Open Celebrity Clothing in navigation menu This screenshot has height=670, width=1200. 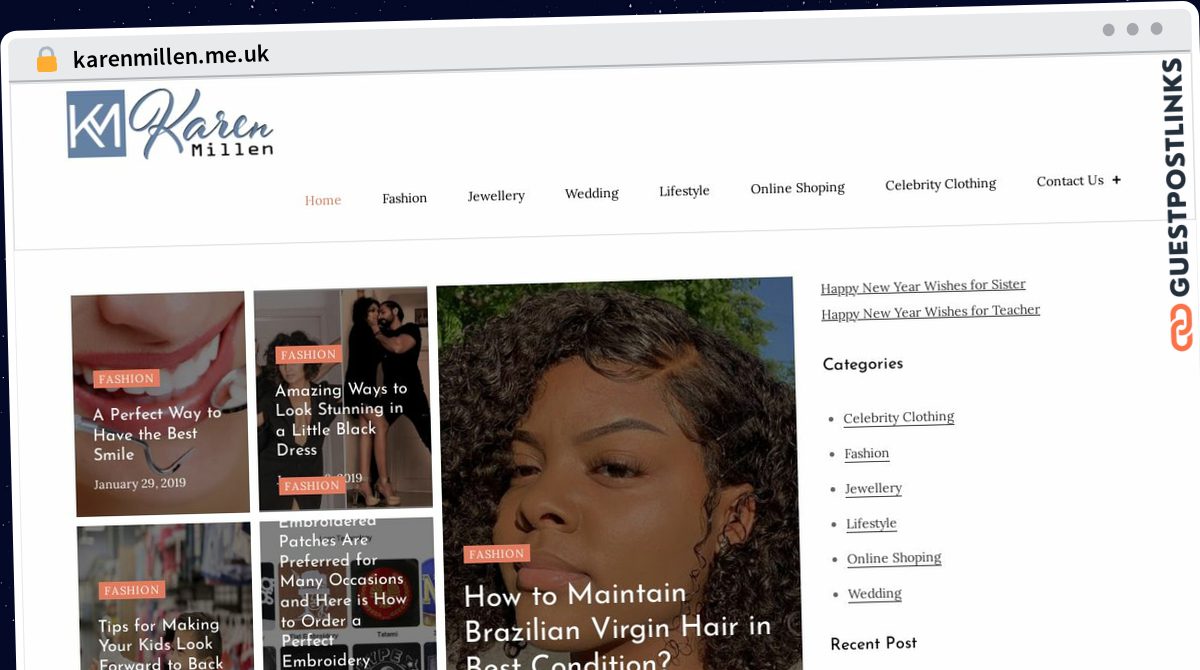941,184
